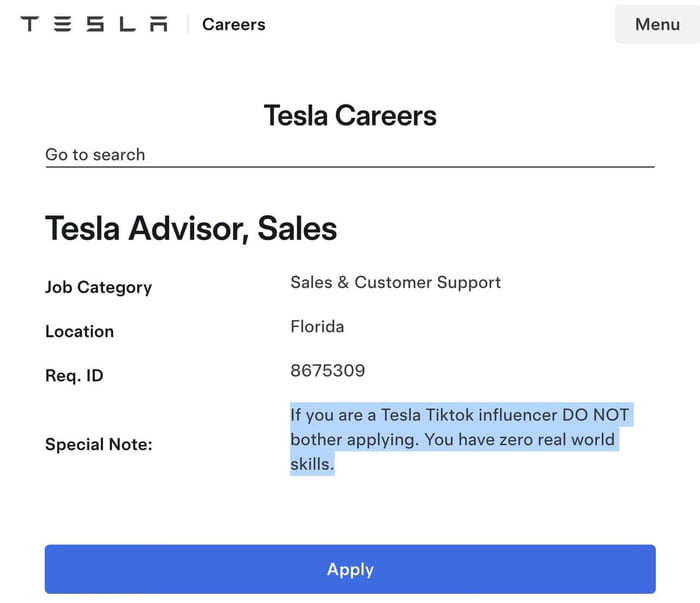700x603 pixels.
Task: Click the Go to search link
Action: pos(95,154)
